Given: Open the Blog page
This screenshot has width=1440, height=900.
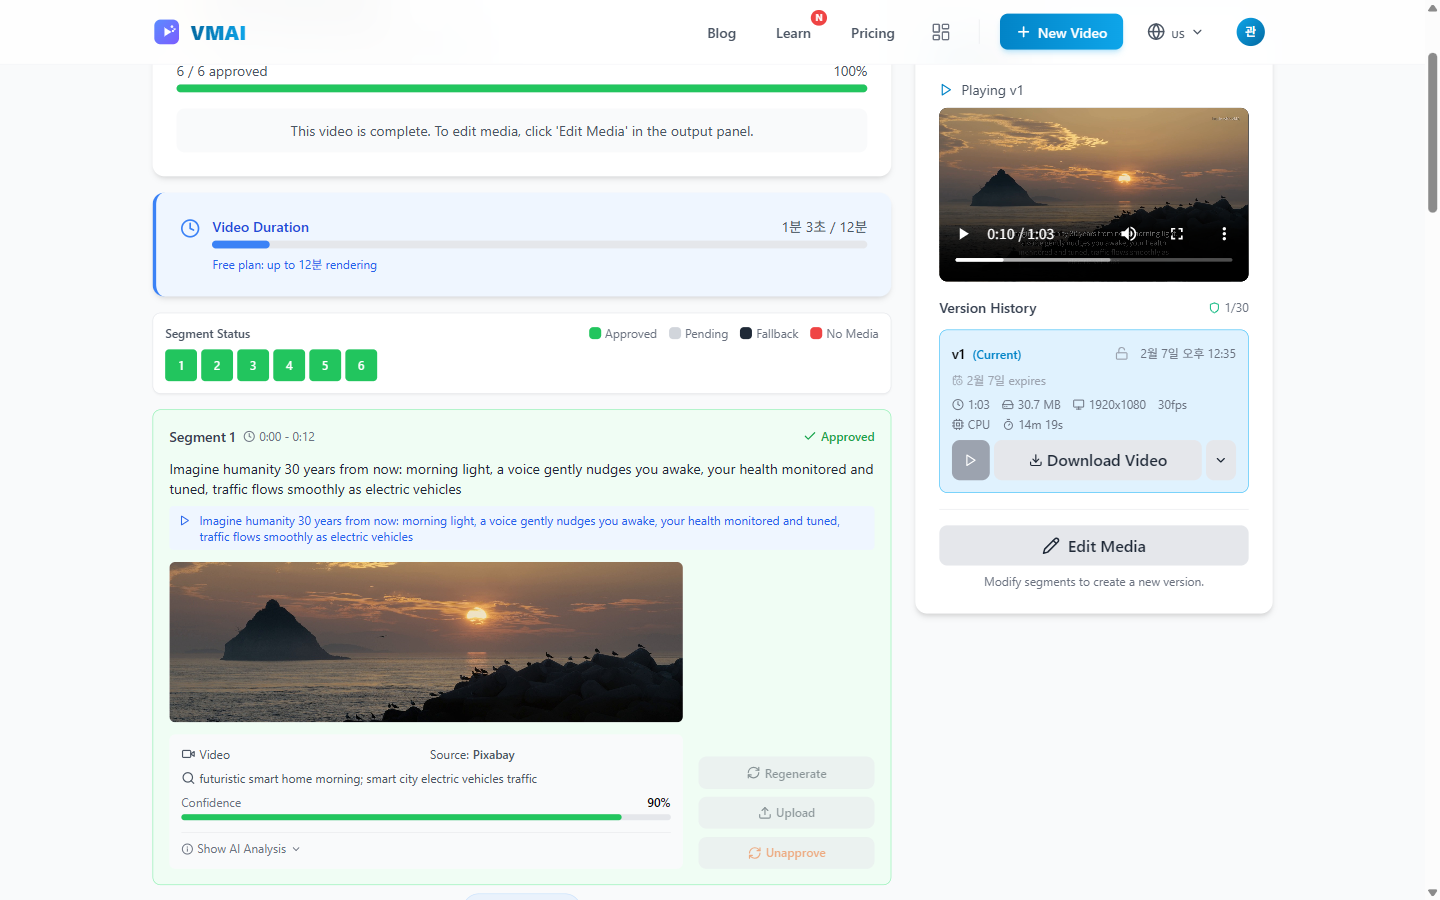Looking at the screenshot, I should tap(721, 33).
